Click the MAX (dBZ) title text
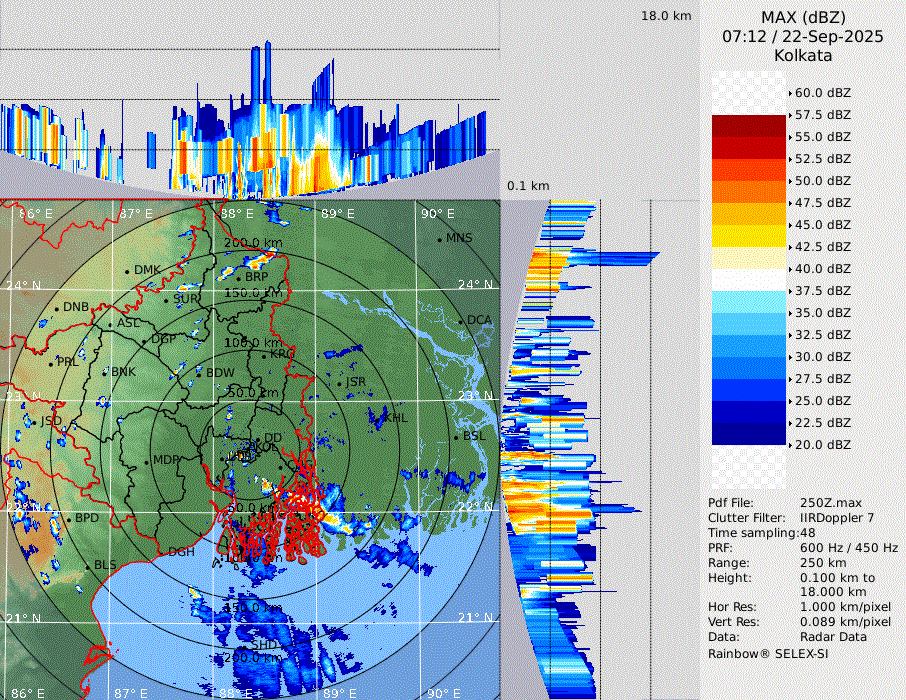The height and width of the screenshot is (700, 906). [802, 17]
